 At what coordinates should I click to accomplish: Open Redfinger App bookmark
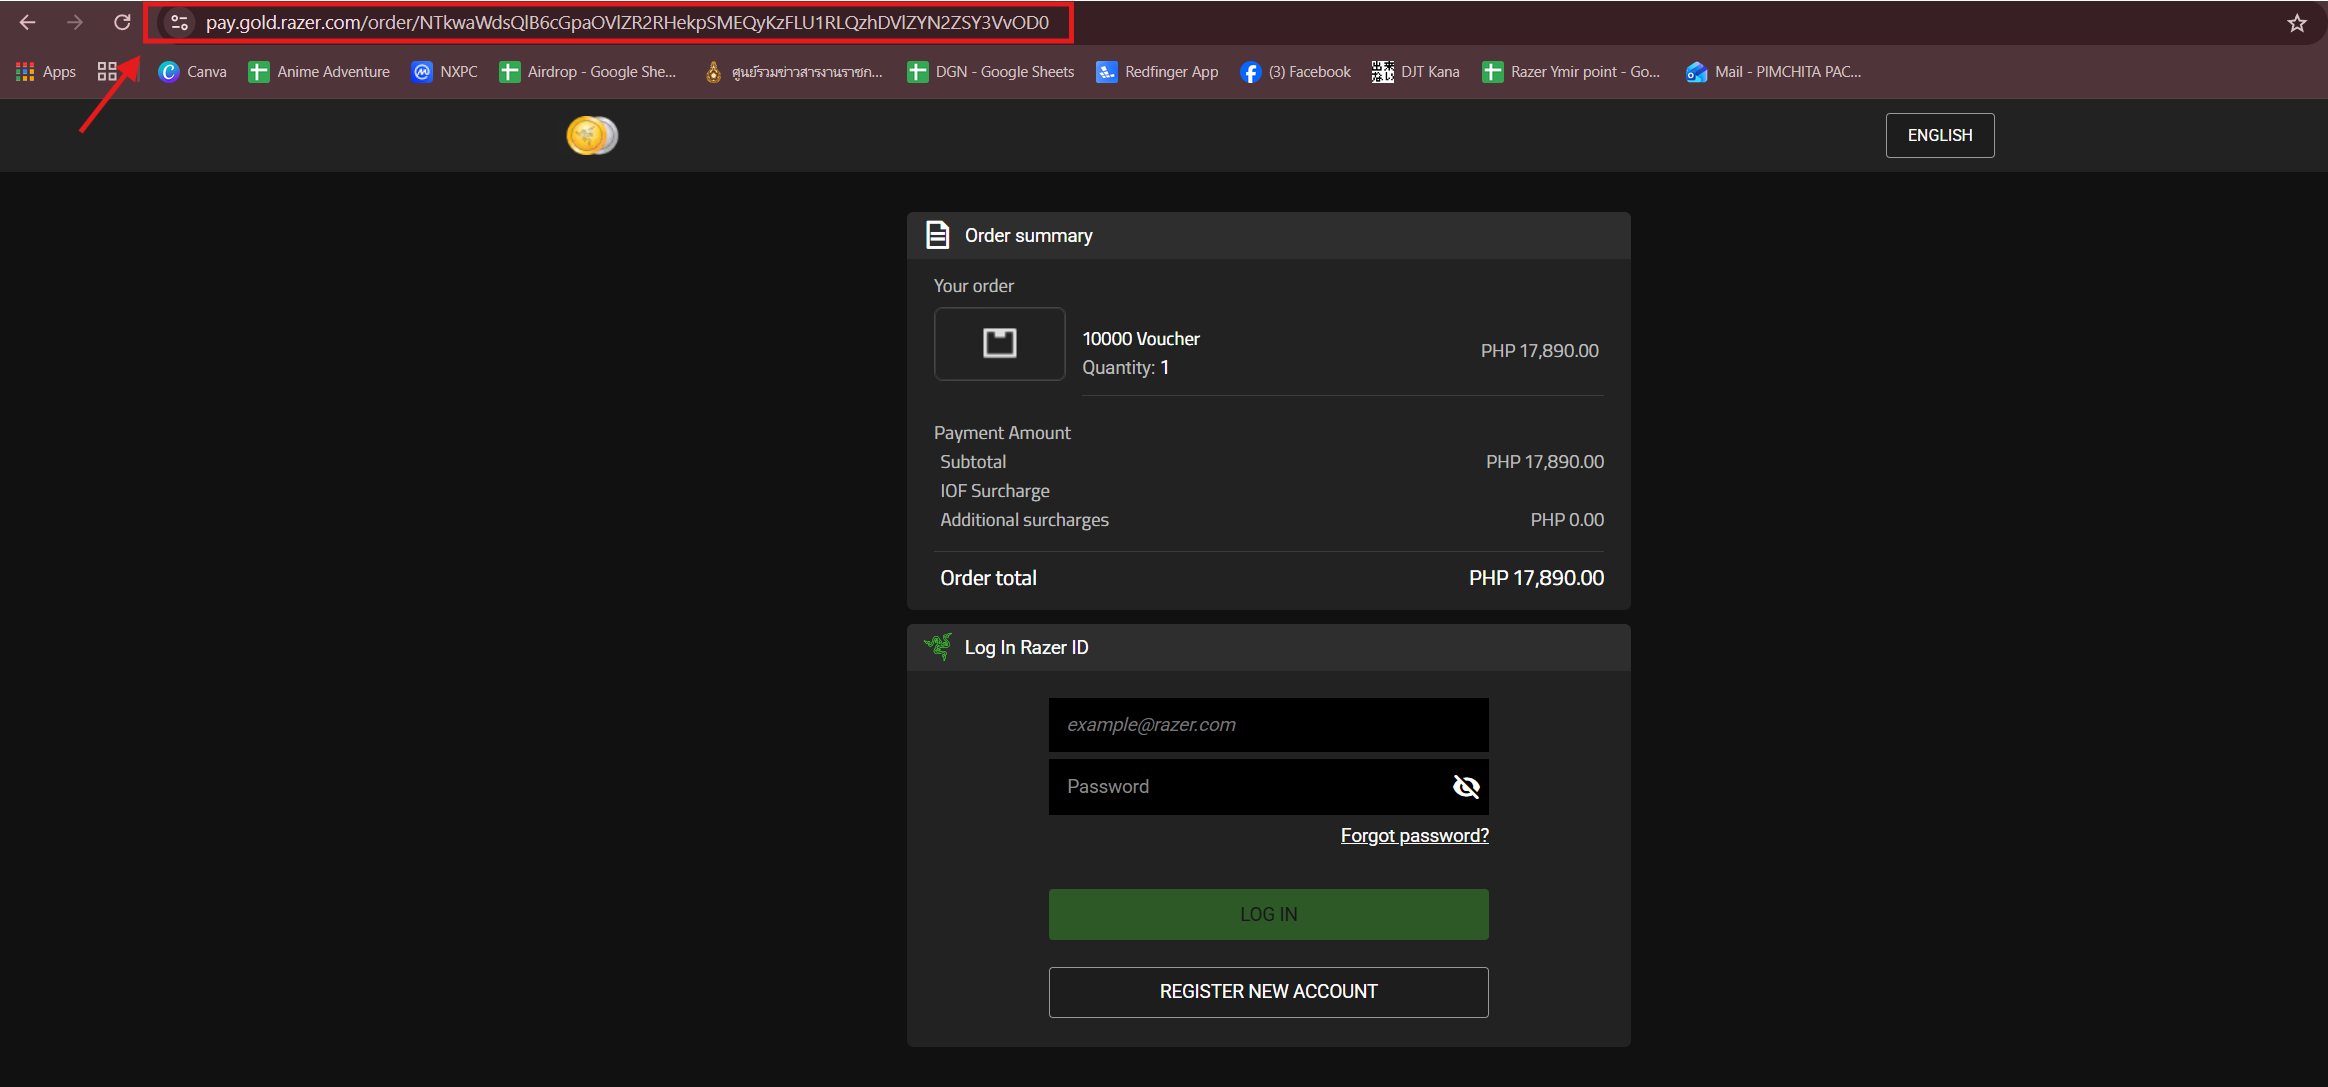coord(1158,72)
